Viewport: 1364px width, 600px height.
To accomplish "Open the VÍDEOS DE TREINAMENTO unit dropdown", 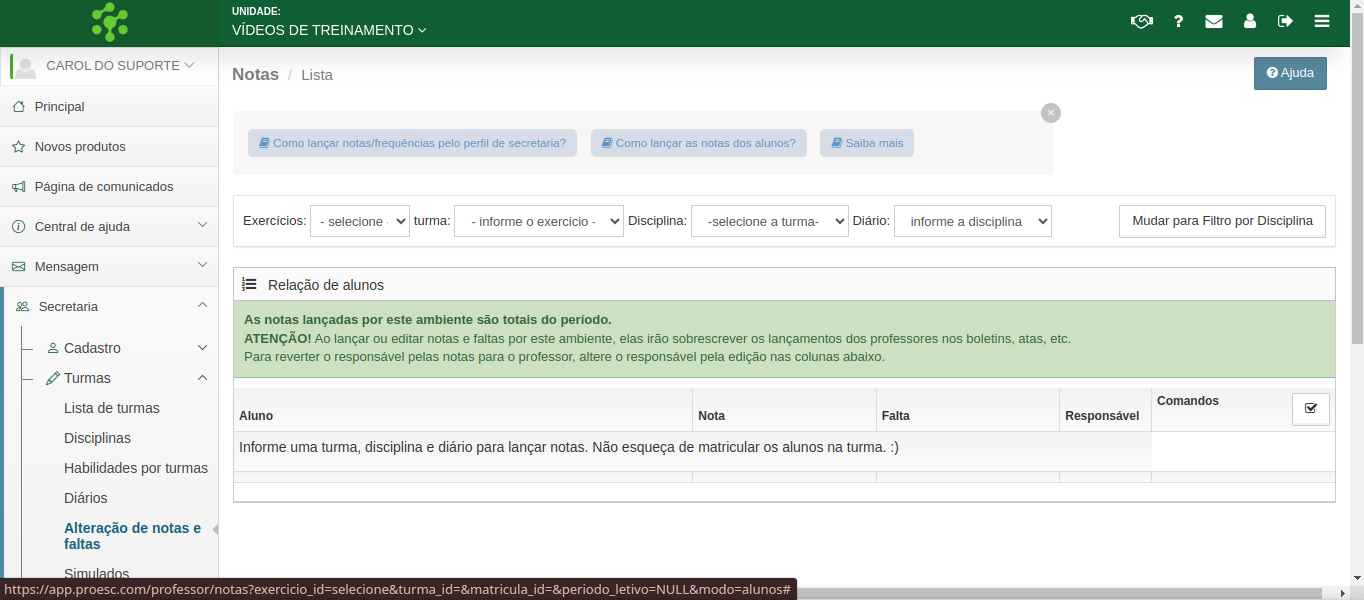I will [329, 30].
